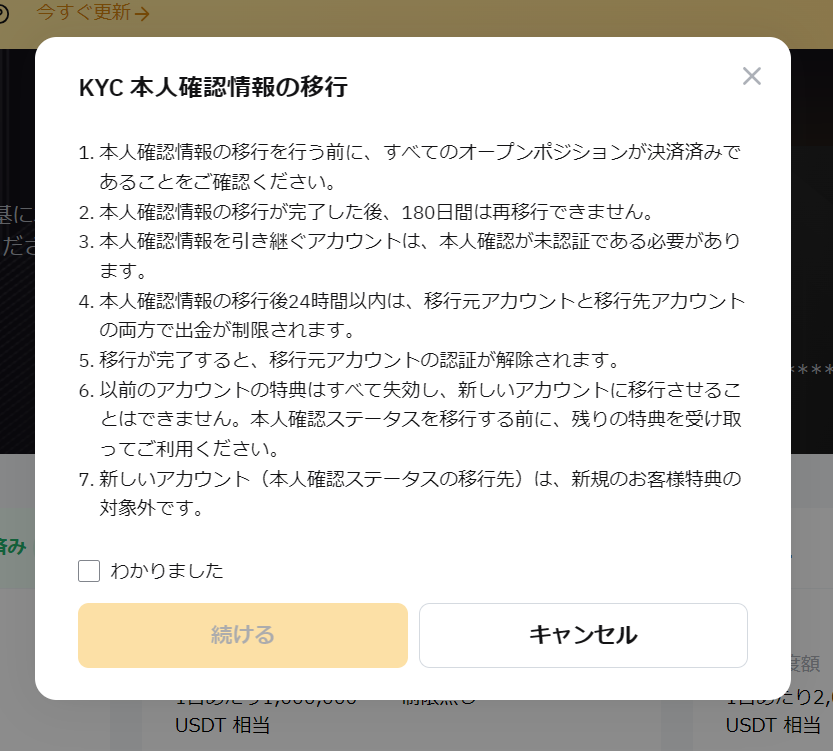Click the わかりました label text
Viewport: 833px width, 751px height.
167,571
